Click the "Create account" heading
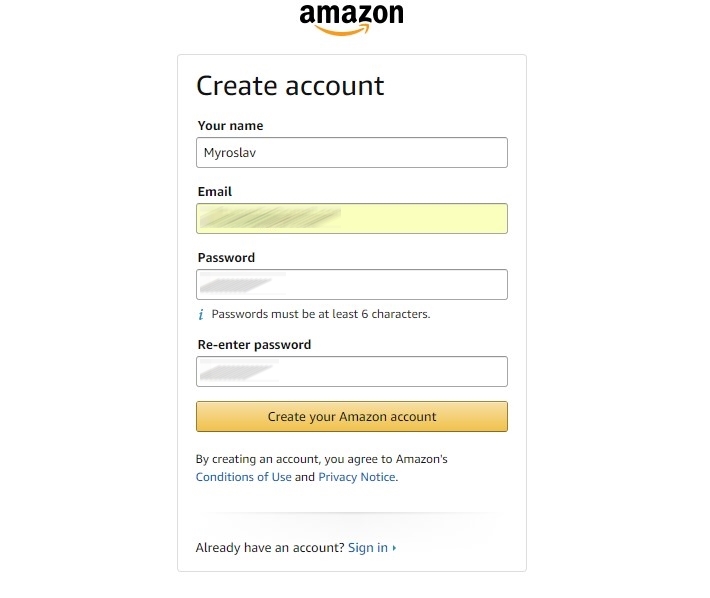The width and height of the screenshot is (710, 598). (x=290, y=85)
